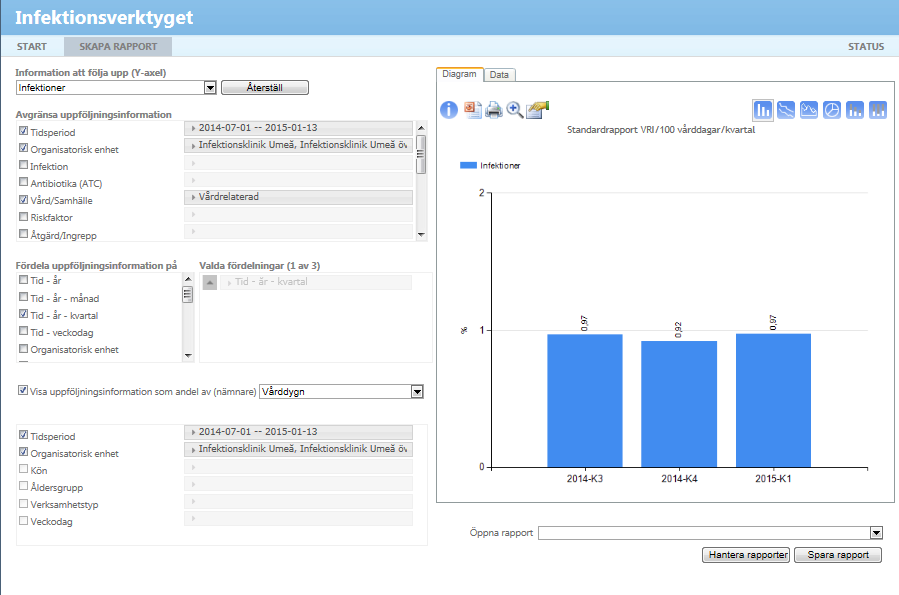This screenshot has width=899, height=595.
Task: Expand the upper Infektionsklinik Umeå unit selection
Action: (298, 145)
